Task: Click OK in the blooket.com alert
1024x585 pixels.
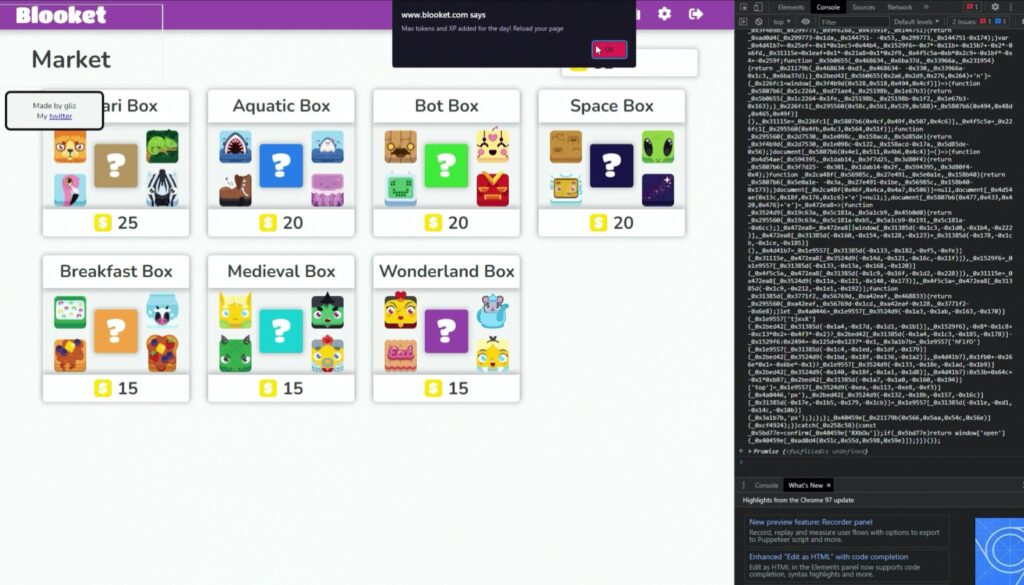Action: (609, 50)
